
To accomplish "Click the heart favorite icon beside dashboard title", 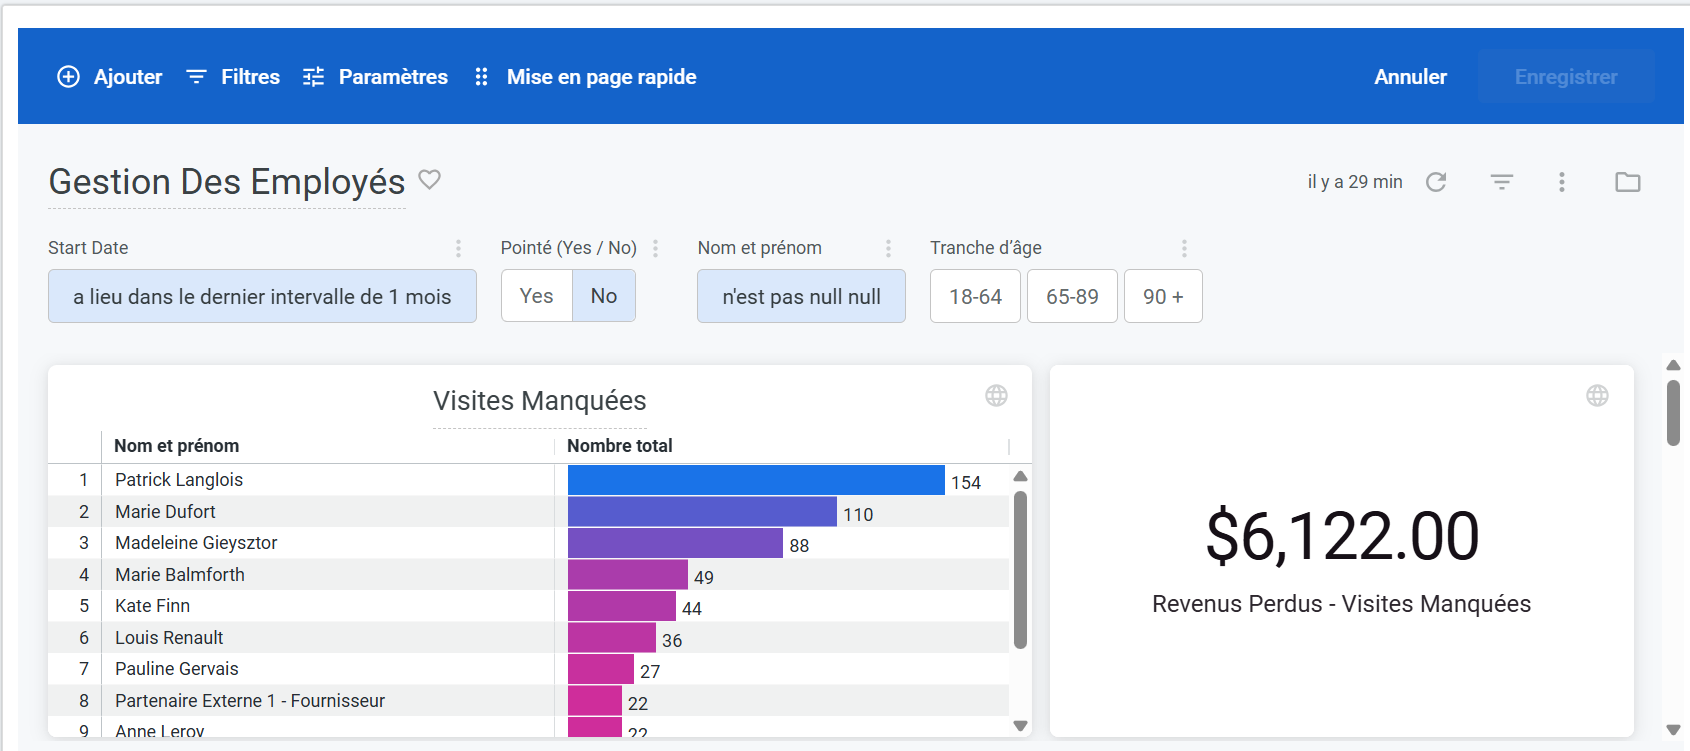I will pos(429,180).
